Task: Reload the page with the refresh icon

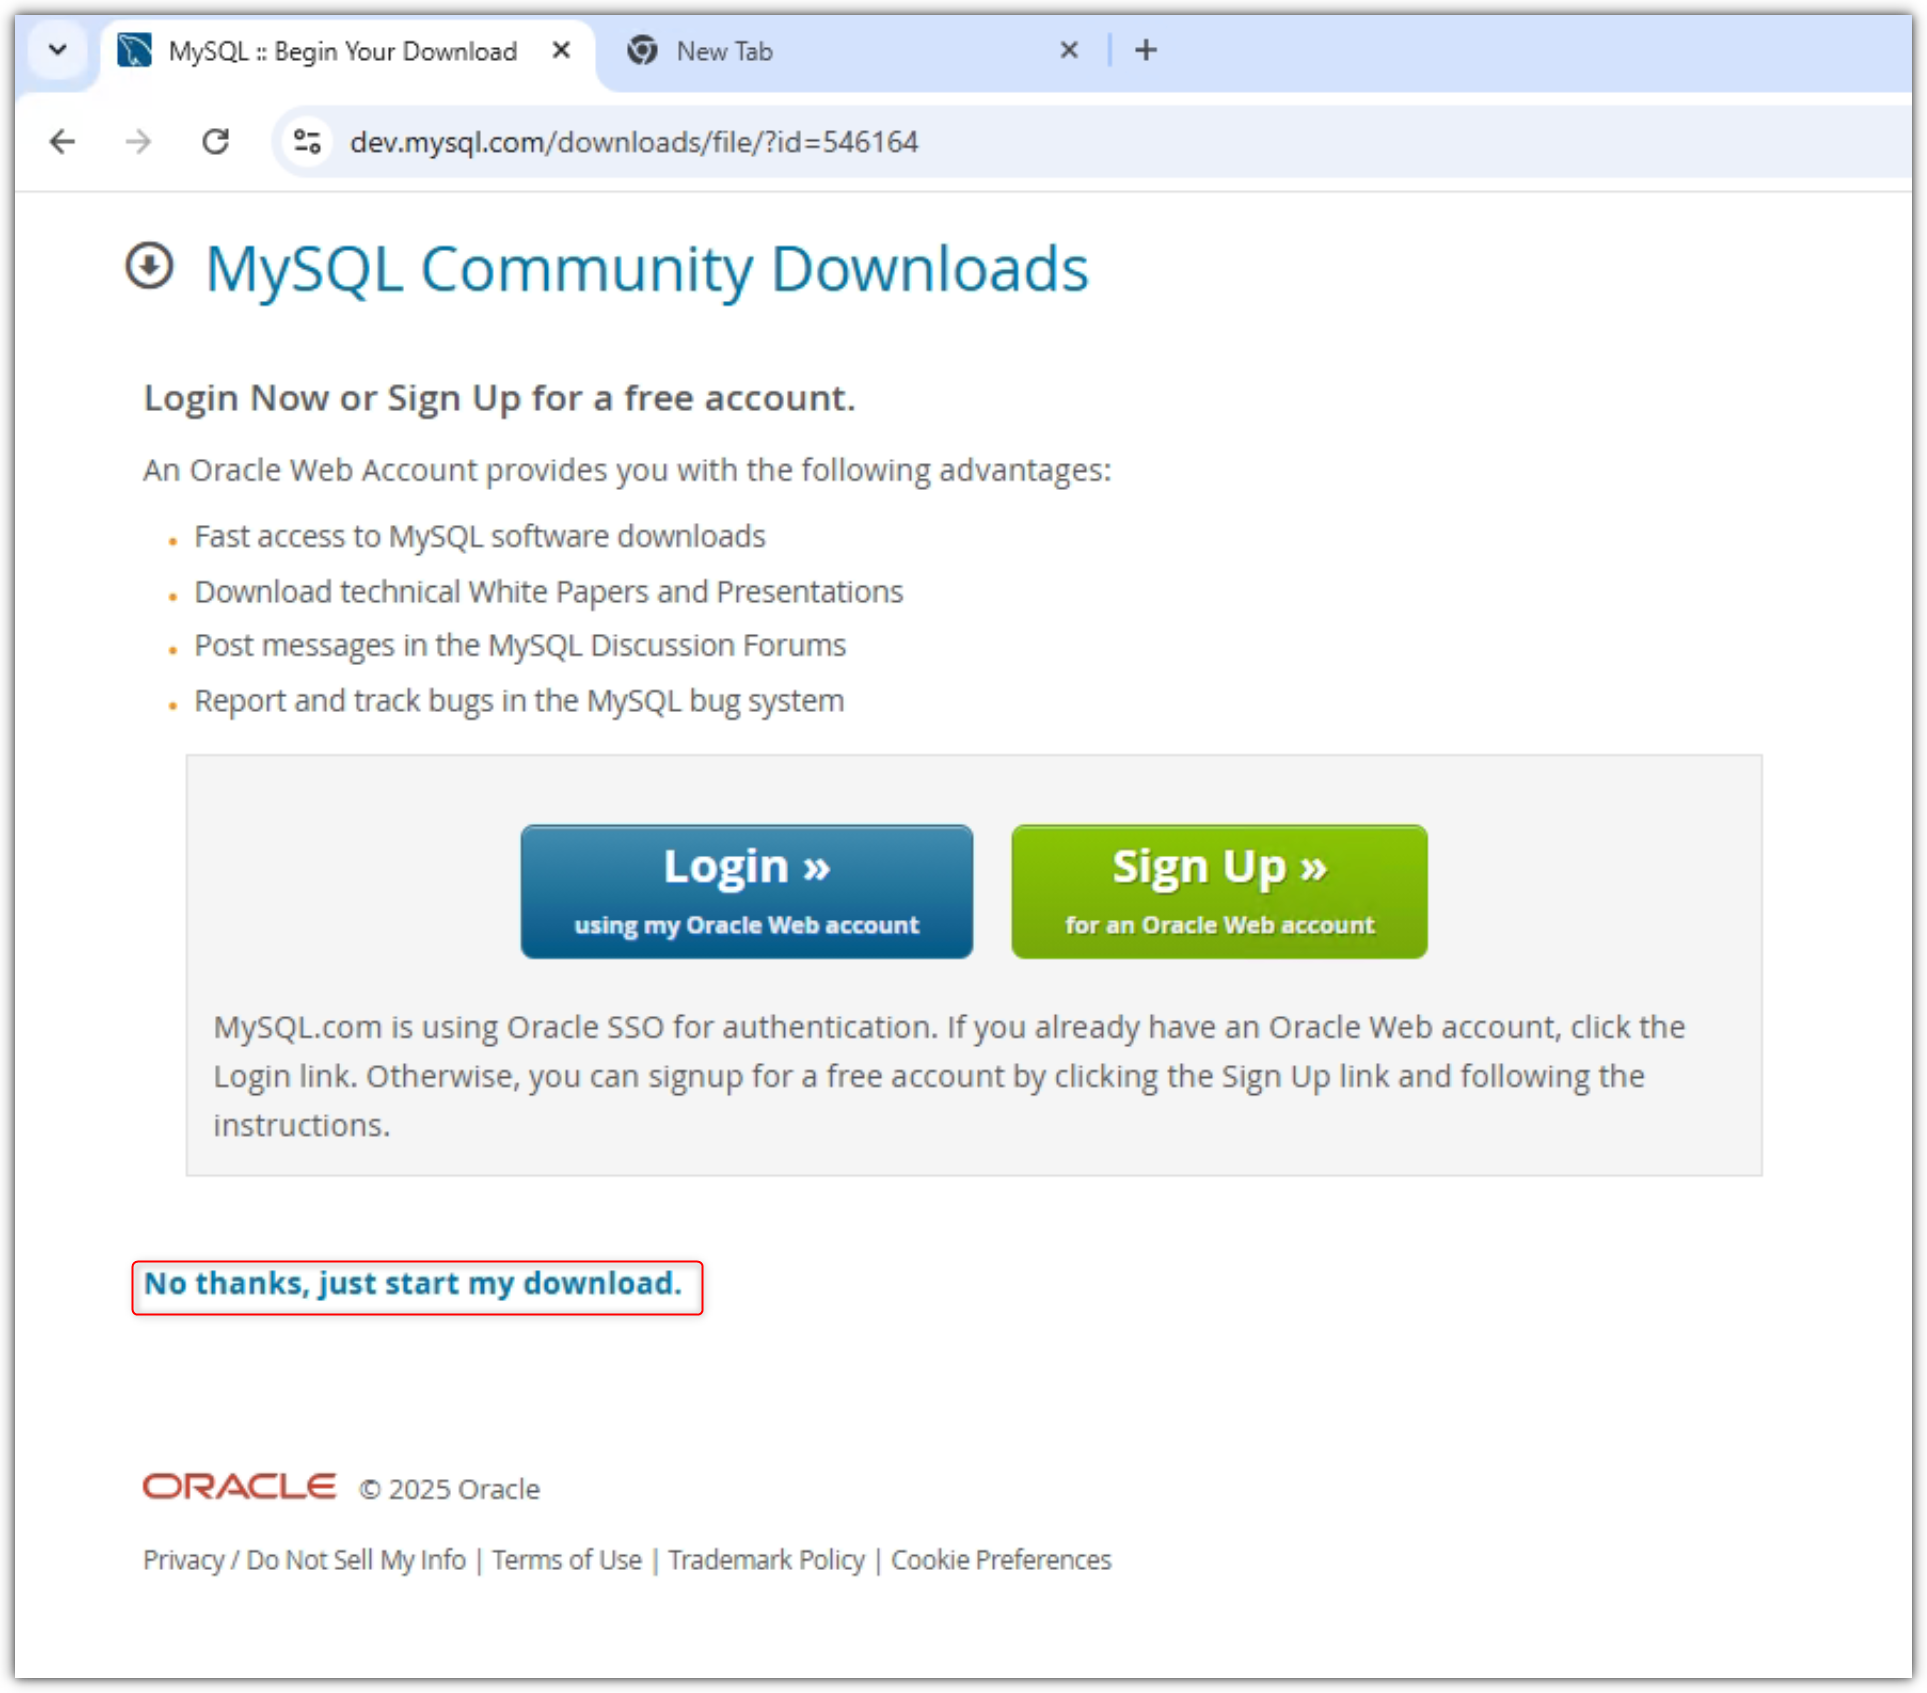Action: [215, 141]
